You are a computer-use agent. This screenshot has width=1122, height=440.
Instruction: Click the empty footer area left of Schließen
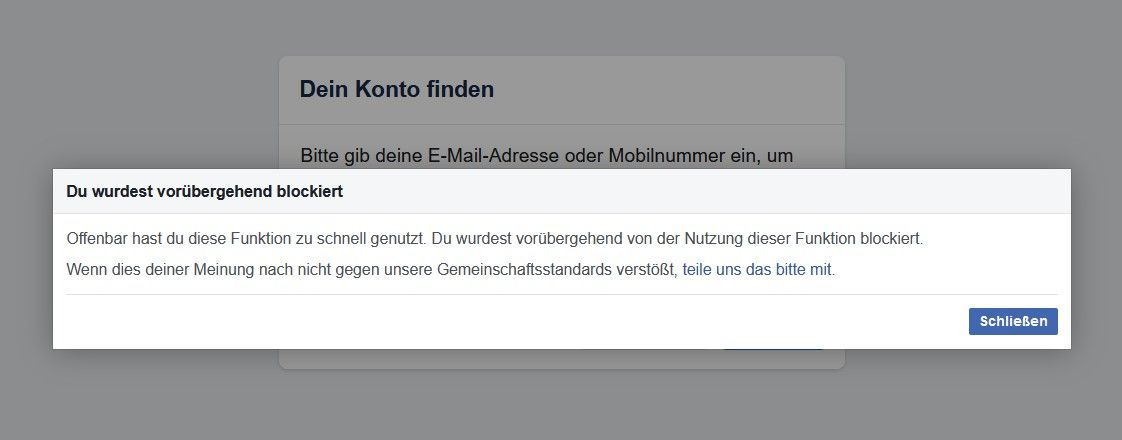click(500, 321)
